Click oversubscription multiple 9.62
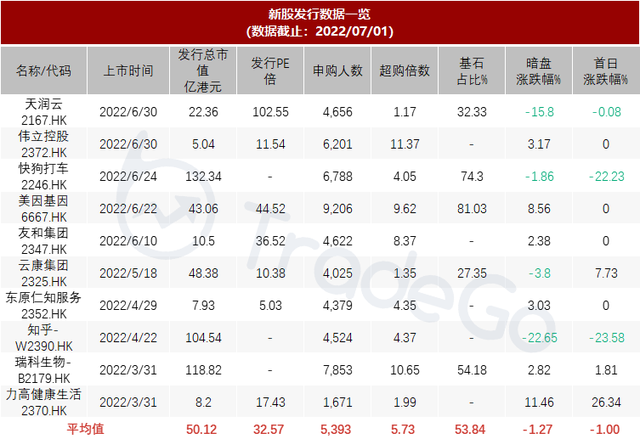The width and height of the screenshot is (640, 439). pyautogui.click(x=404, y=208)
